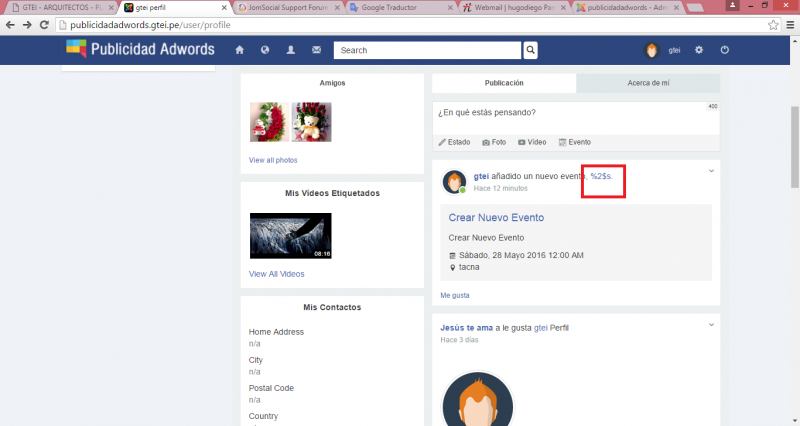This screenshot has height=426, width=800.
Task: Click the Publicidad Adwords logo
Action: 140,49
